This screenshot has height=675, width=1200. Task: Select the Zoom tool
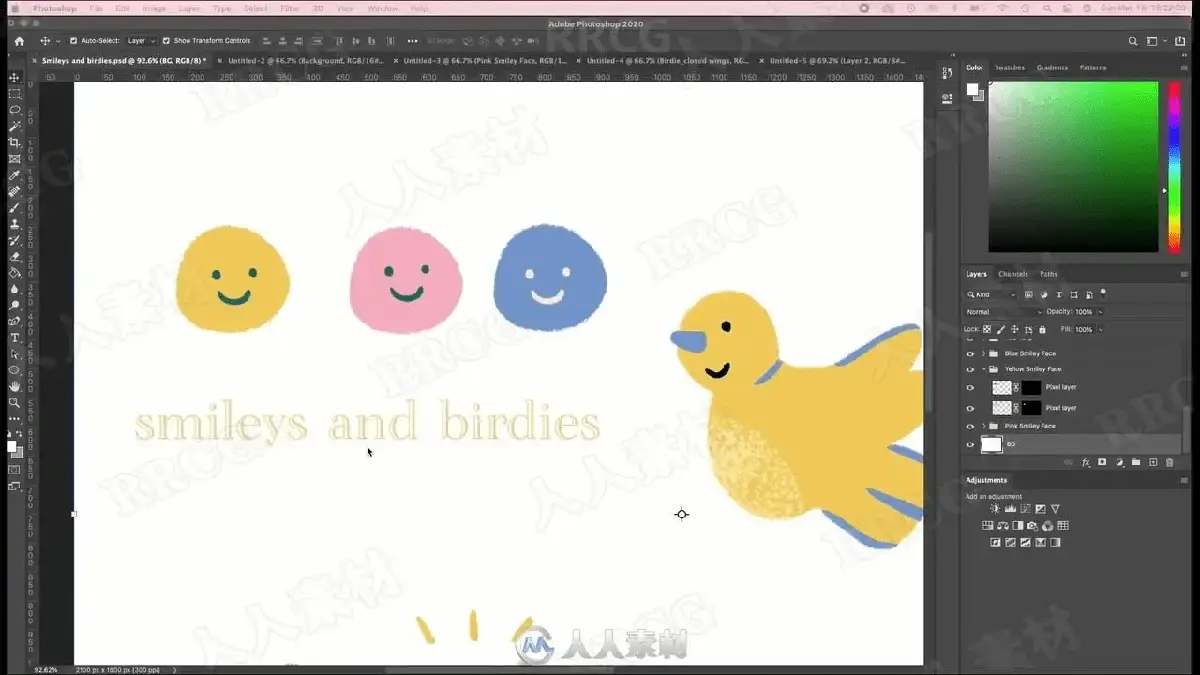tap(14, 402)
